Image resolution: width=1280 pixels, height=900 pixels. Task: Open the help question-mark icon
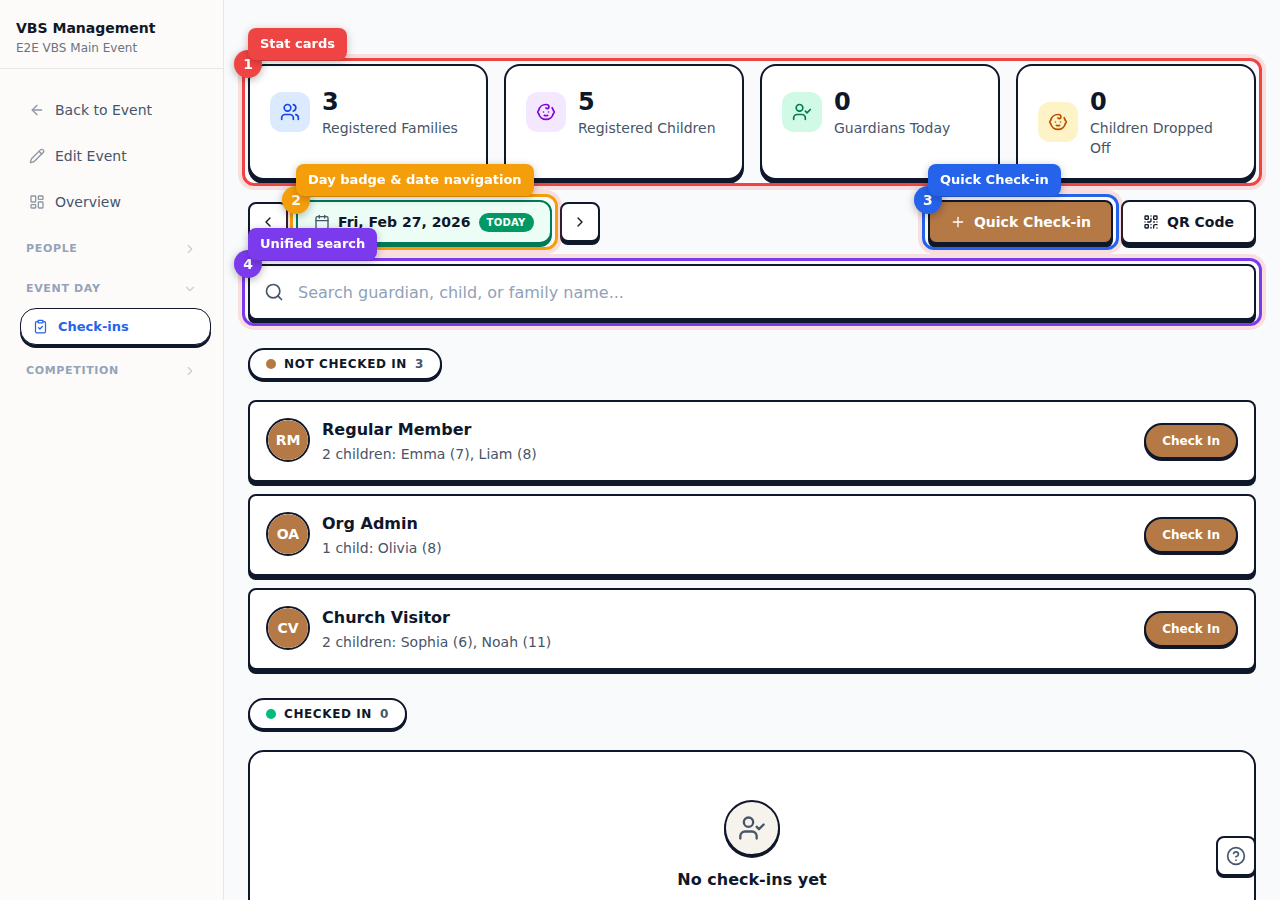point(1235,856)
